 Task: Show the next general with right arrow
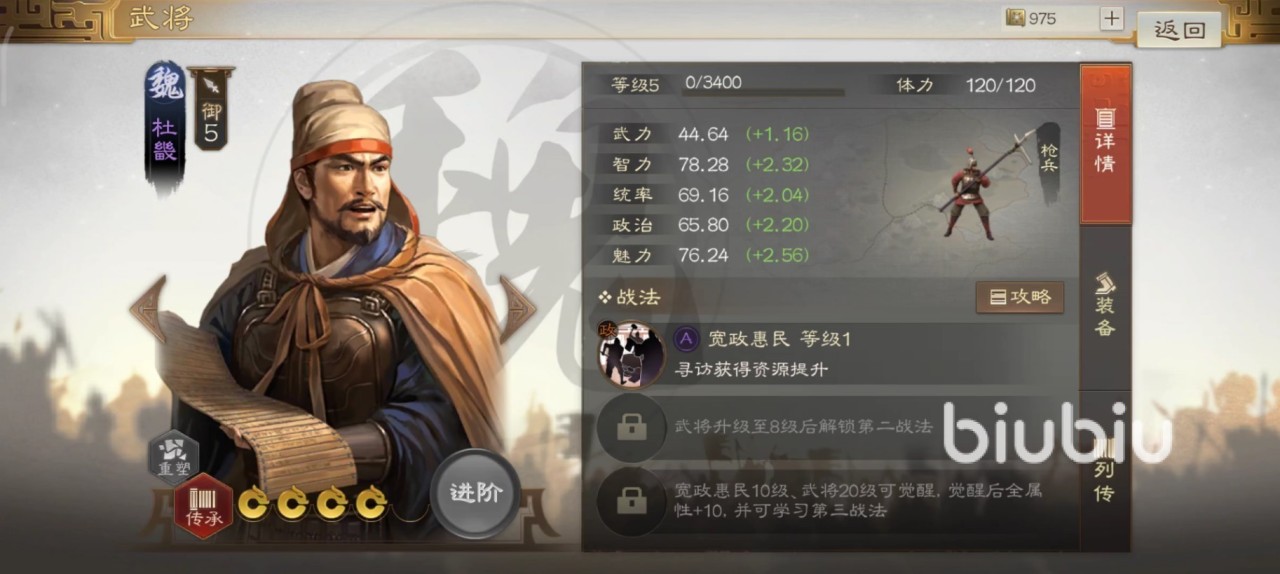[517, 309]
